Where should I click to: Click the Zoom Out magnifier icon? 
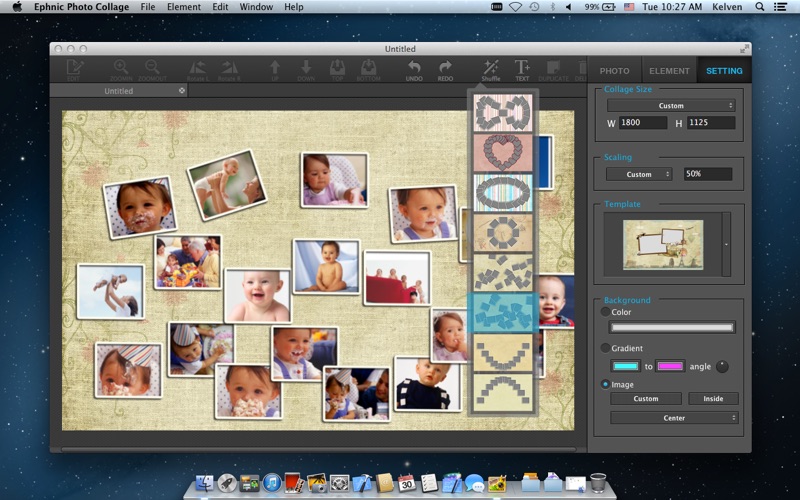point(152,70)
